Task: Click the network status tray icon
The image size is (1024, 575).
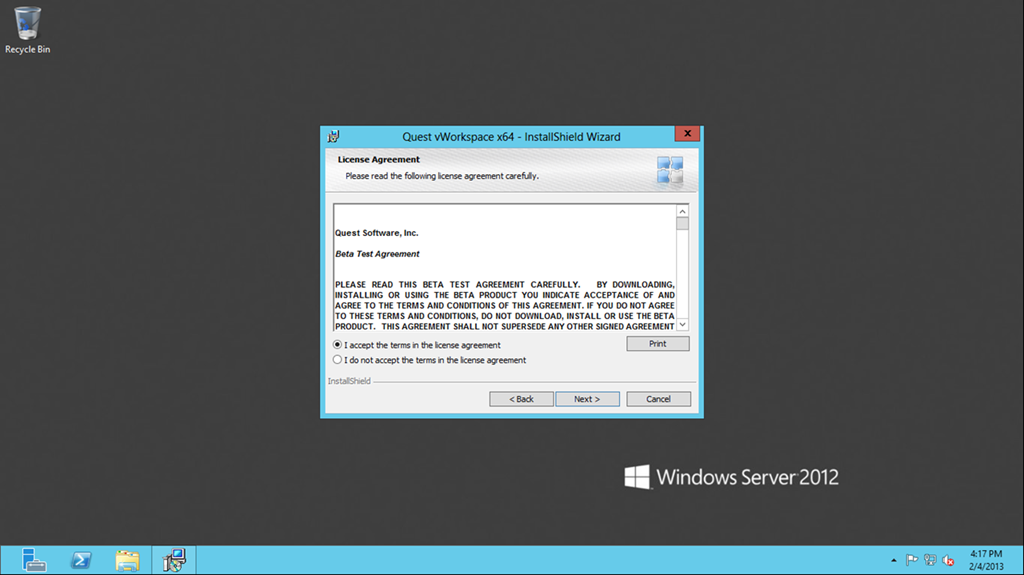Action: coord(930,560)
